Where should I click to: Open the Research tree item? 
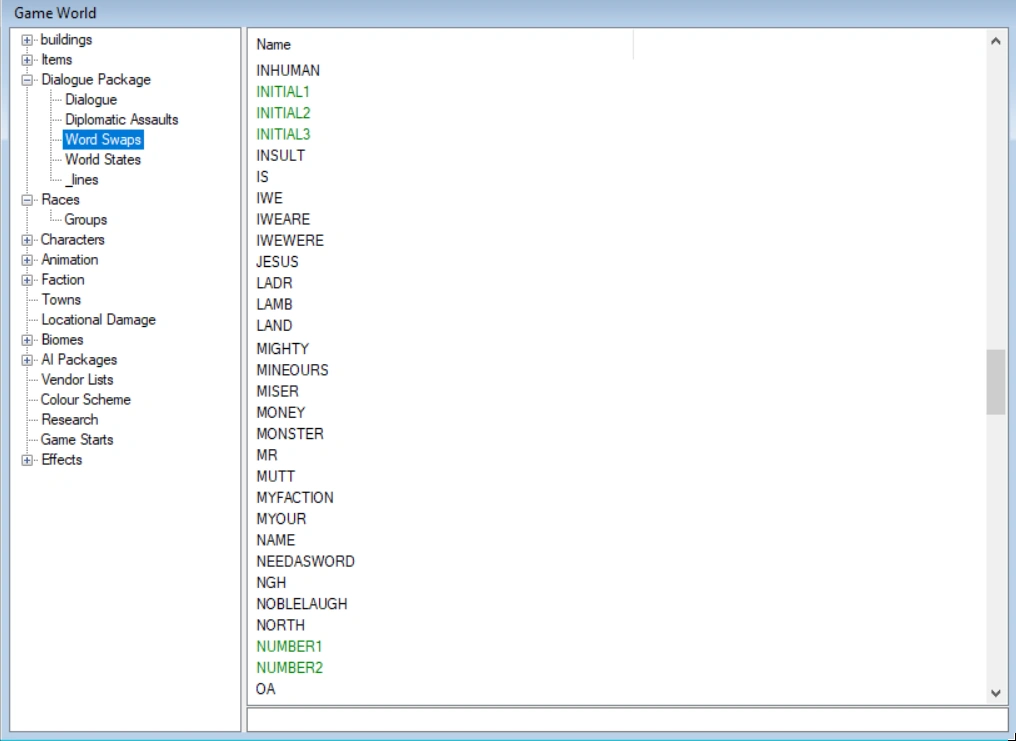click(69, 420)
